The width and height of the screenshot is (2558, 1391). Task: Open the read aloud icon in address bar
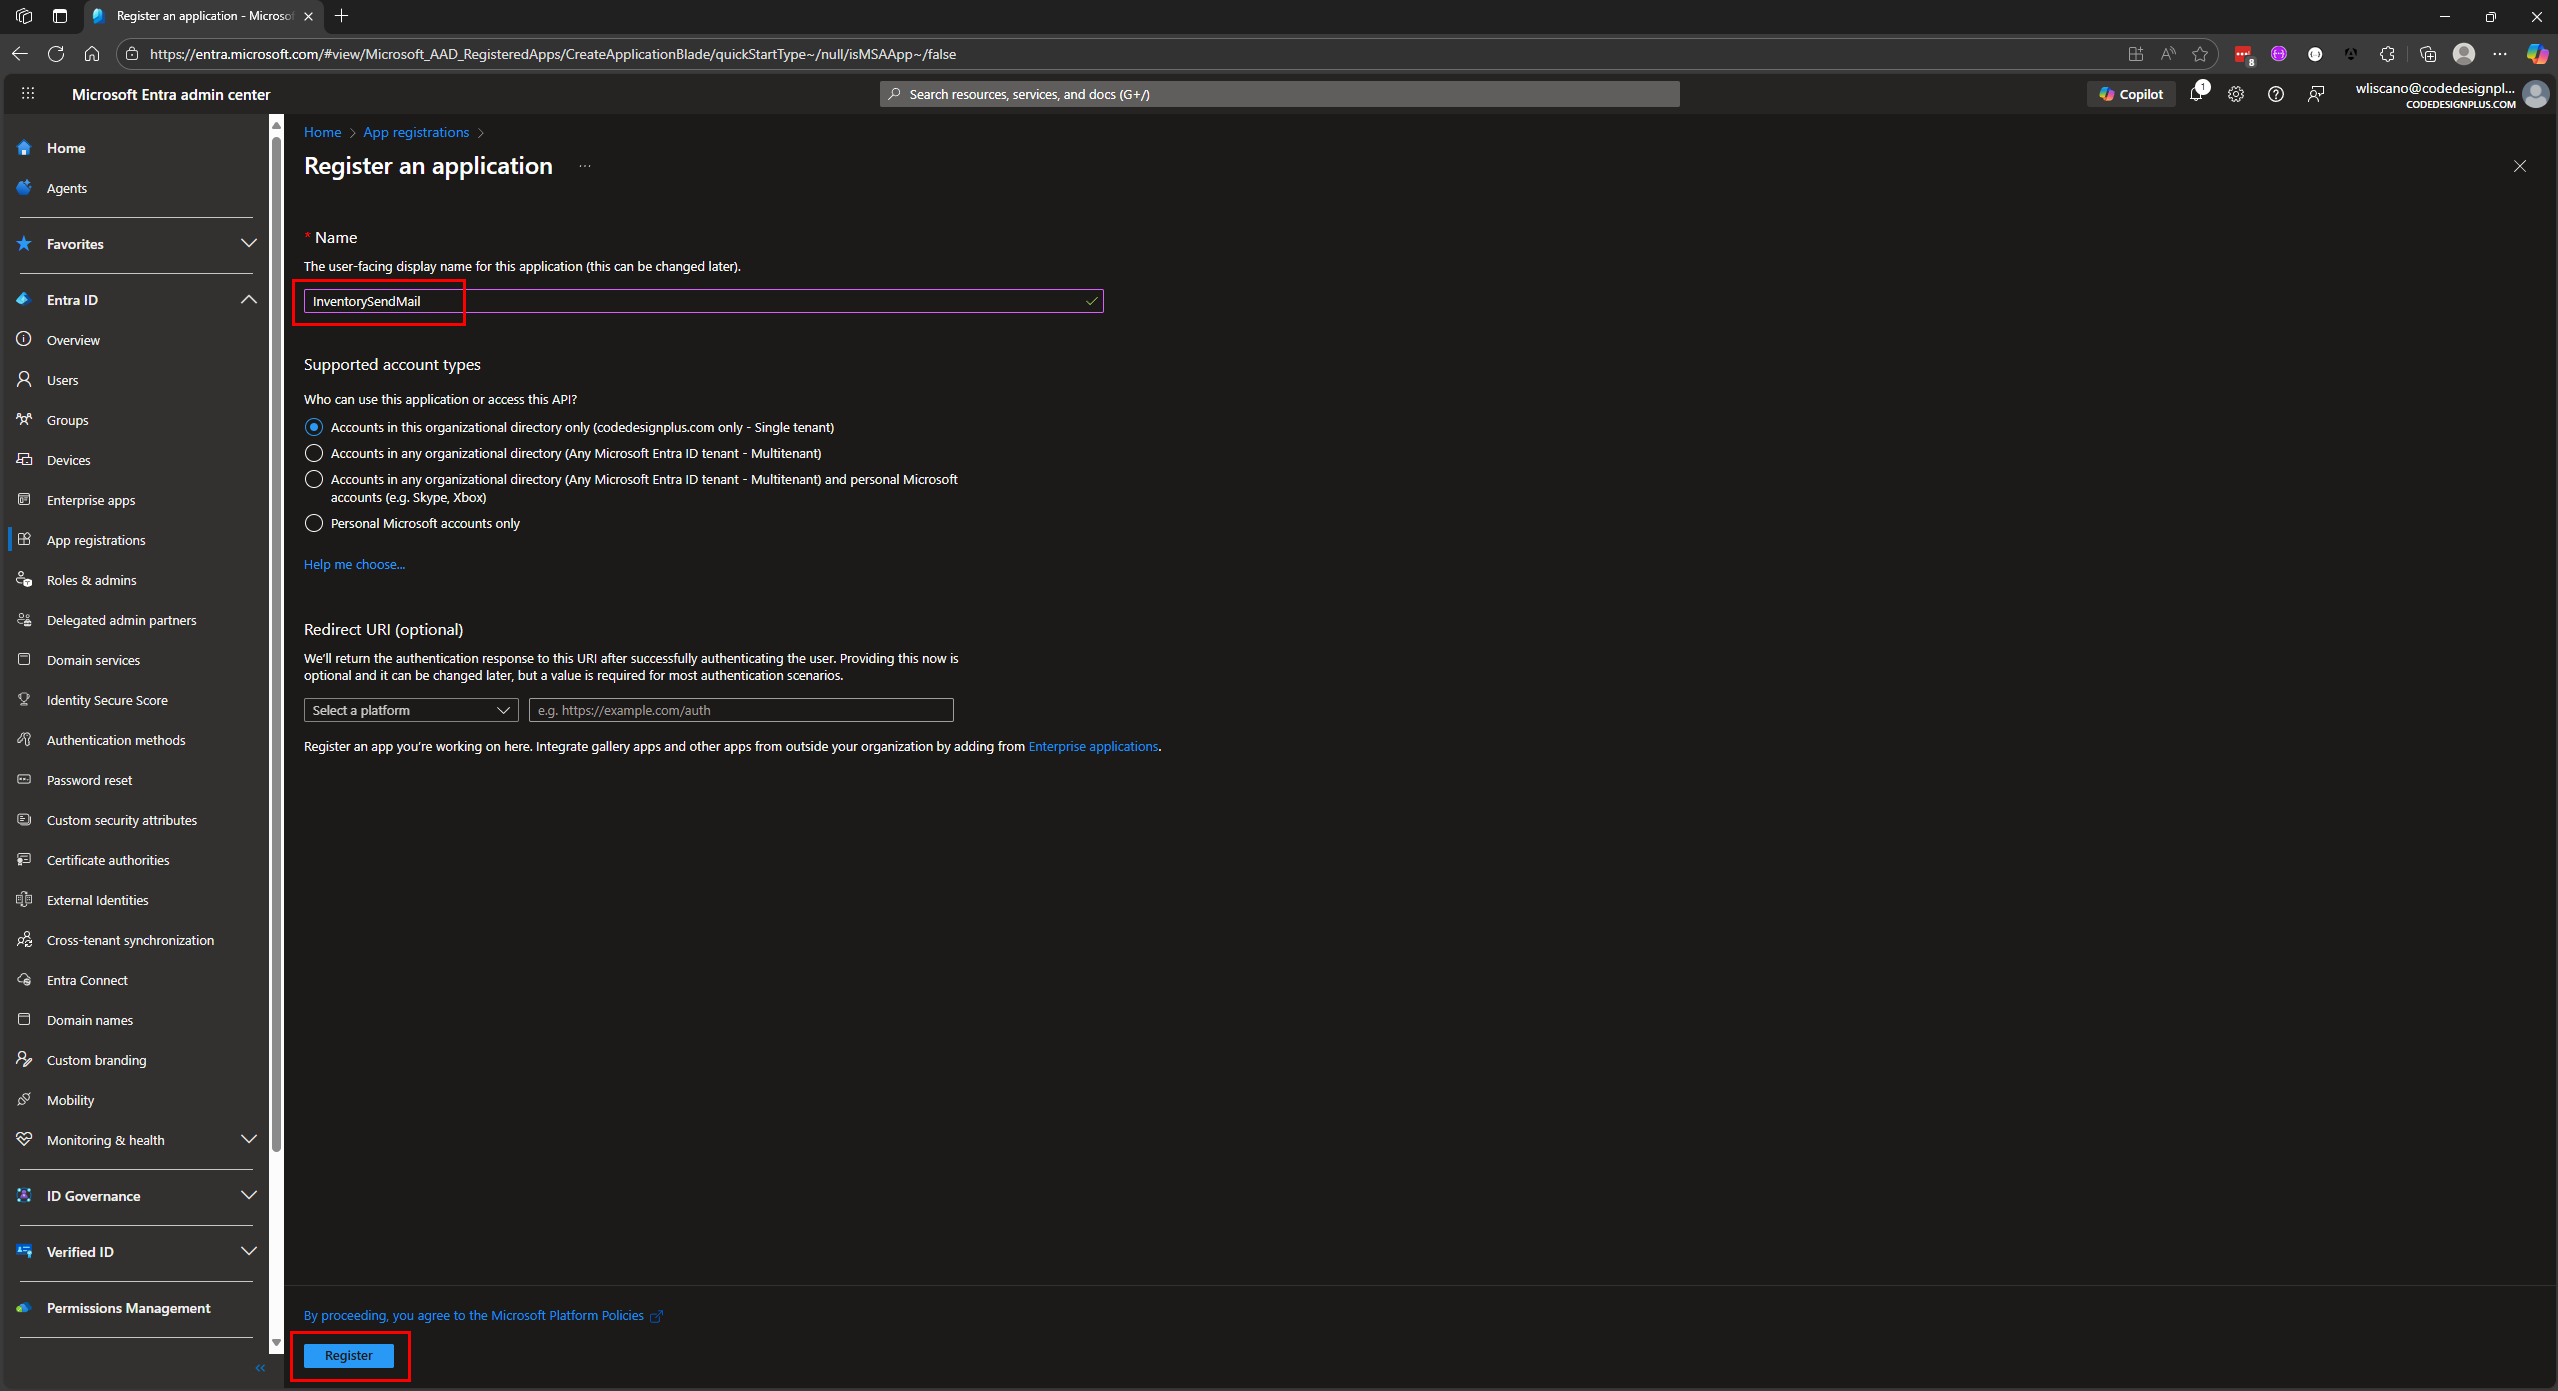point(2168,54)
